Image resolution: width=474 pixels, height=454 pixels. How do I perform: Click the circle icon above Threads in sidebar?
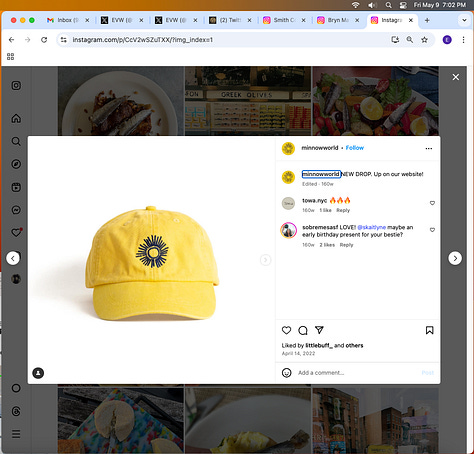click(x=16, y=388)
